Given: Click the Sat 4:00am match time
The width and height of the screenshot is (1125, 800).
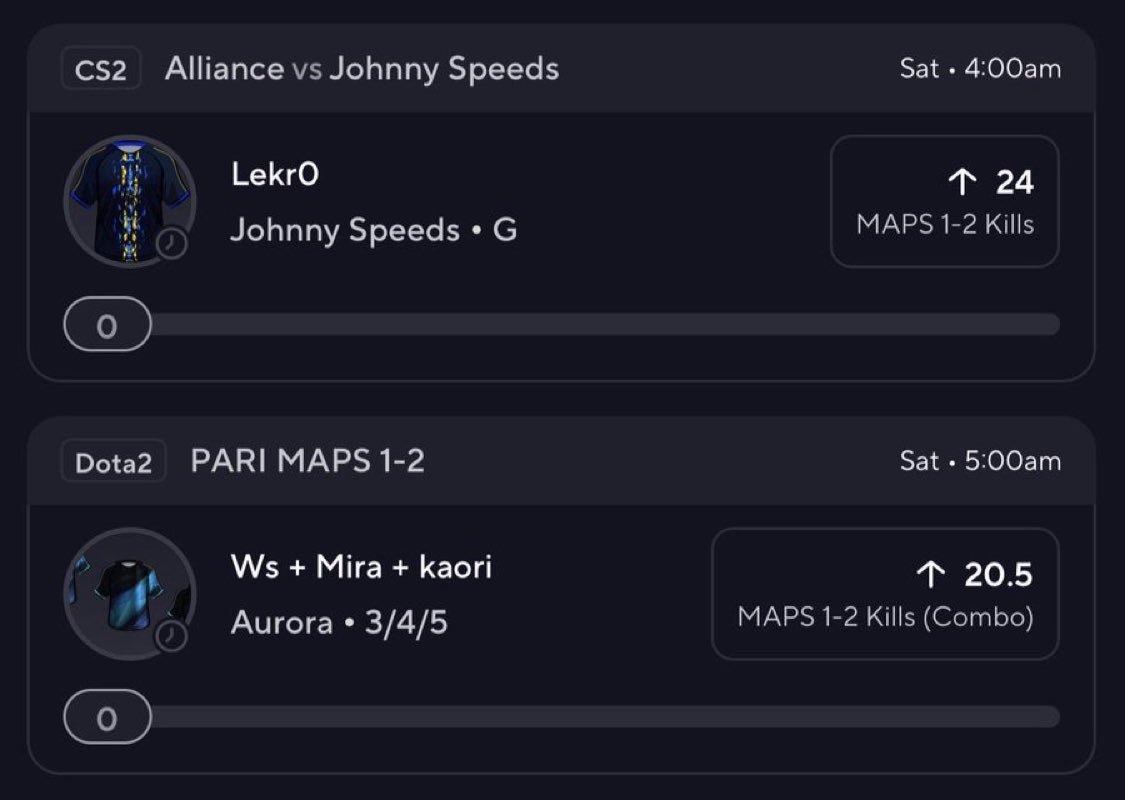Looking at the screenshot, I should (x=980, y=69).
